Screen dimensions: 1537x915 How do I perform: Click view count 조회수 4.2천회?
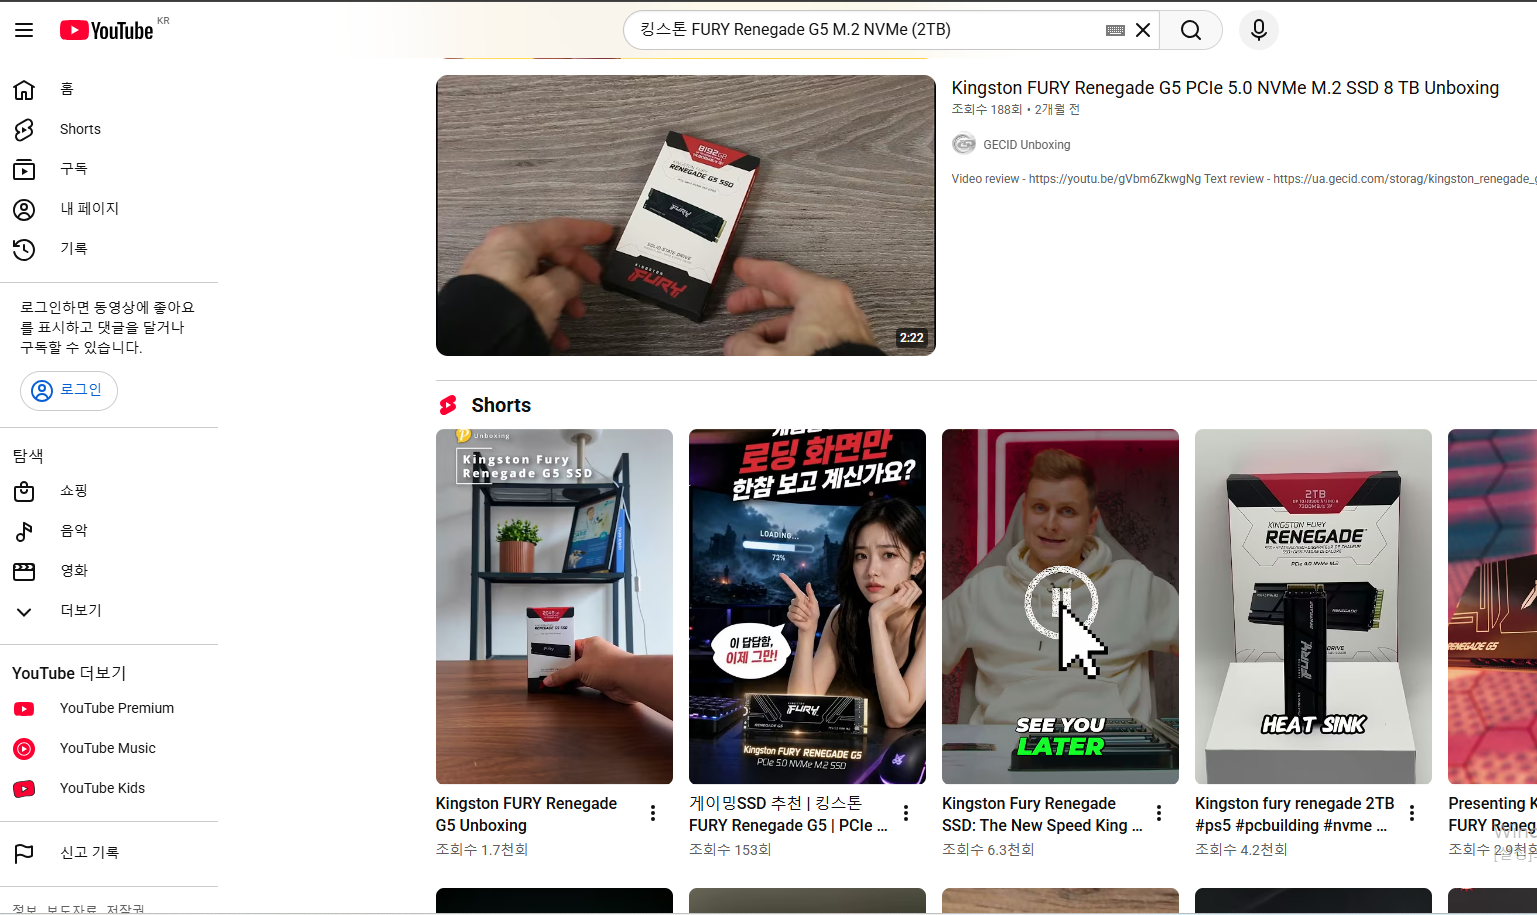click(x=1241, y=850)
